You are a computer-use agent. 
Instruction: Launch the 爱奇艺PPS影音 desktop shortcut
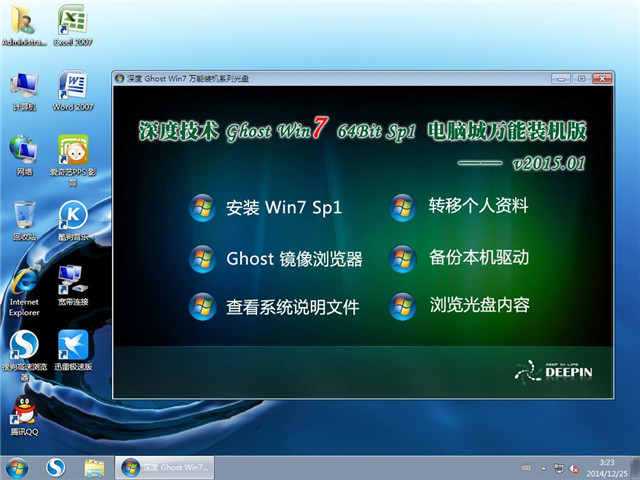click(x=73, y=160)
